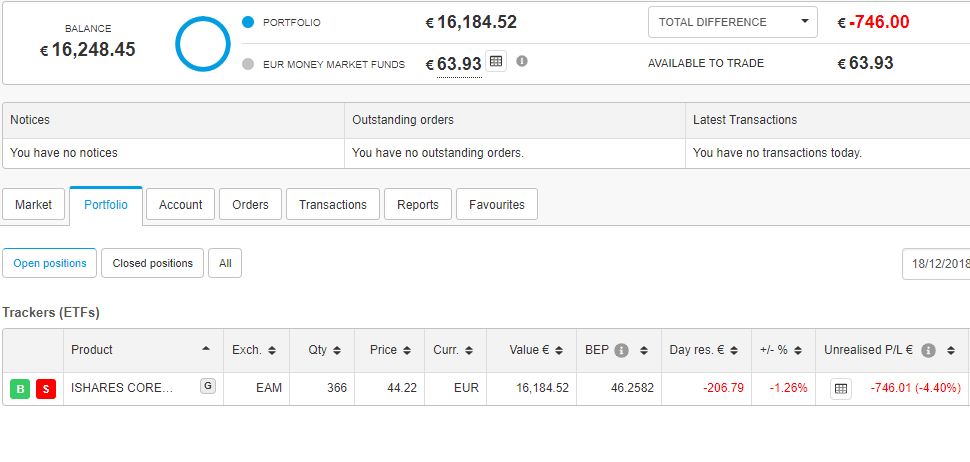The width and height of the screenshot is (970, 462).
Task: Click the Unrealised P/L info icon
Action: [928, 351]
